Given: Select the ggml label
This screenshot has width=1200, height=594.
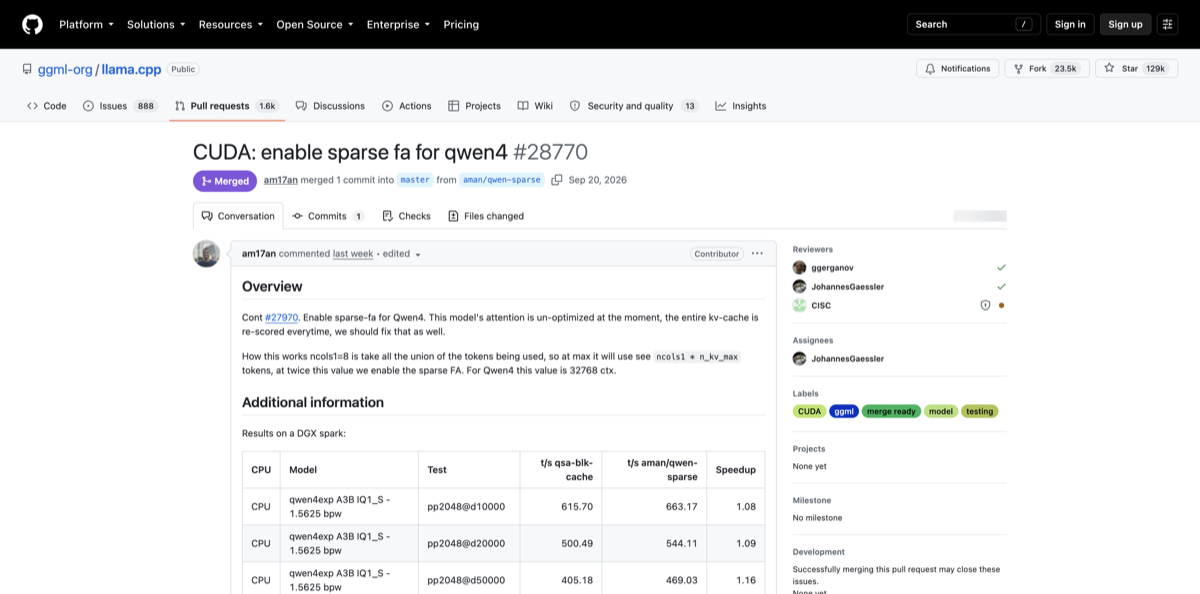Looking at the screenshot, I should 844,411.
